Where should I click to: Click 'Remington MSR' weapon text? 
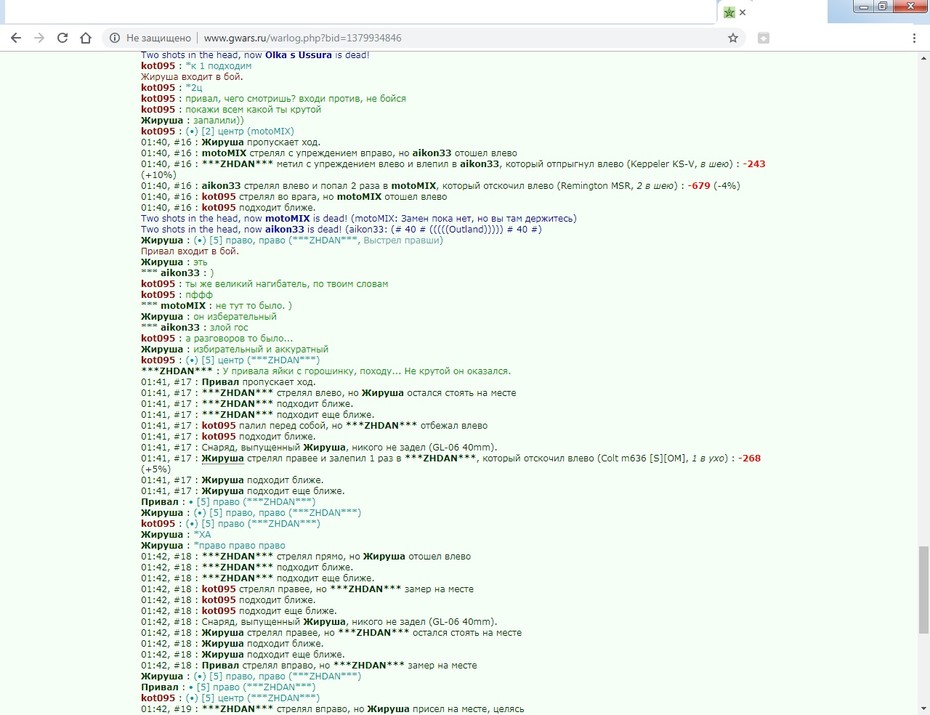[x=595, y=186]
